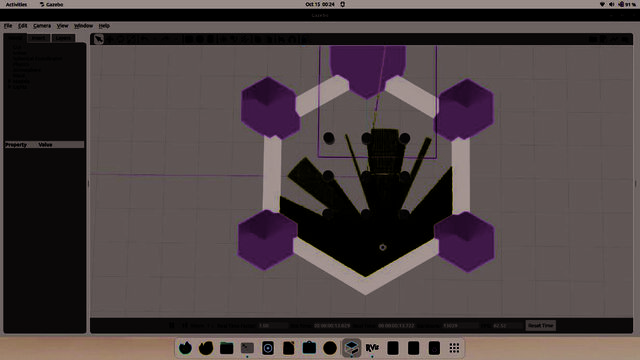This screenshot has width=640, height=360.
Task: Select the purple hexagon obstacle at top-left
Action: click(269, 108)
